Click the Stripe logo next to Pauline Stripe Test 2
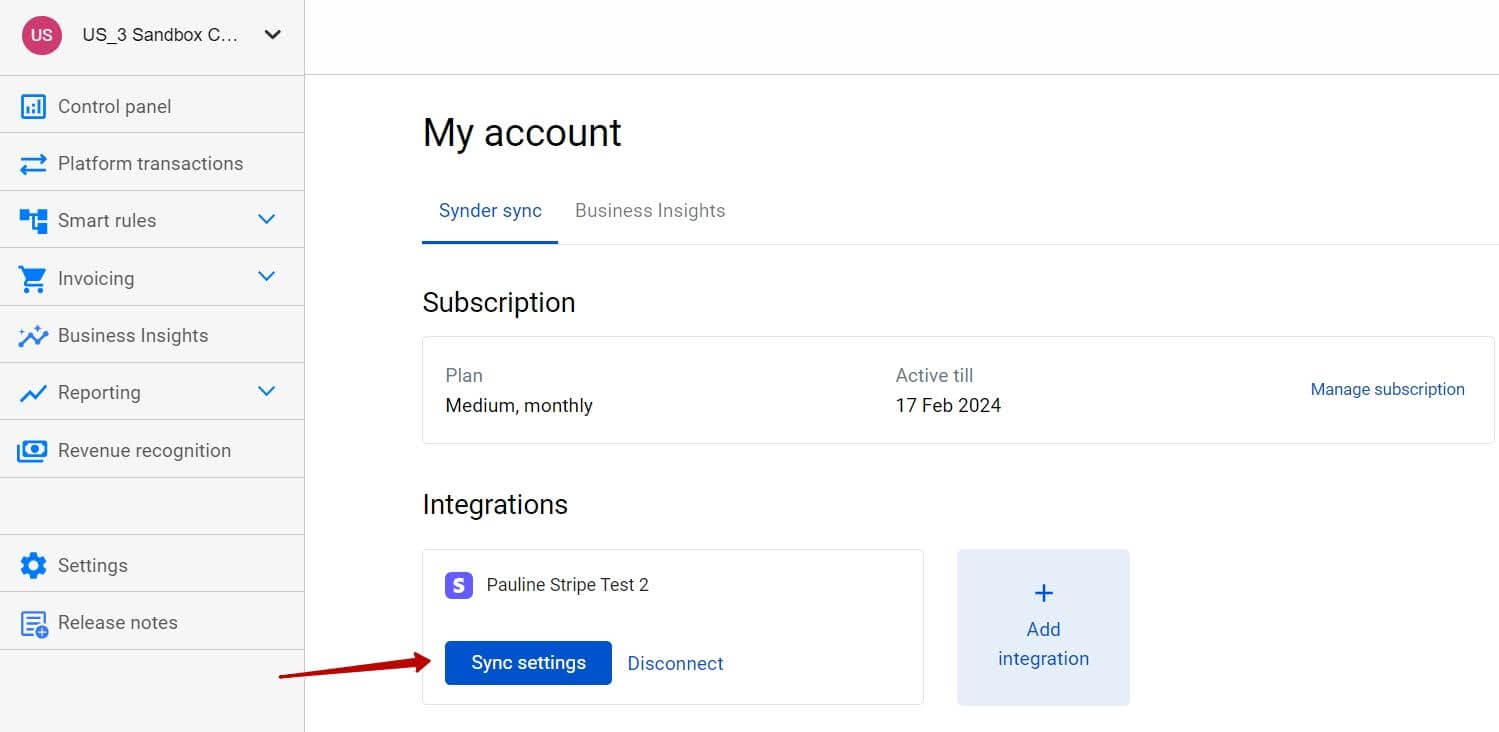1499x732 pixels. pyautogui.click(x=458, y=585)
